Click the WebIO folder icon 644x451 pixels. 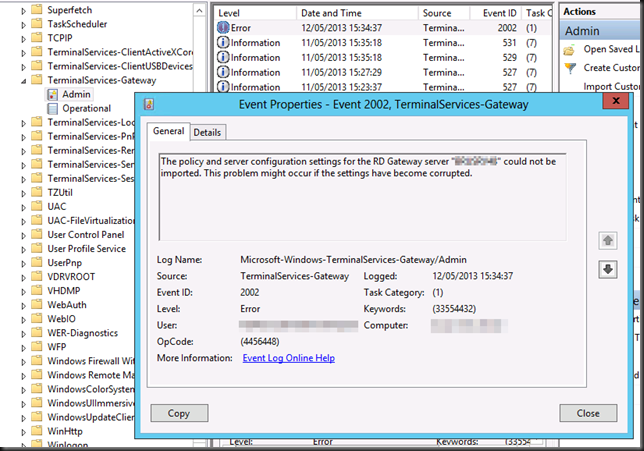coord(37,319)
